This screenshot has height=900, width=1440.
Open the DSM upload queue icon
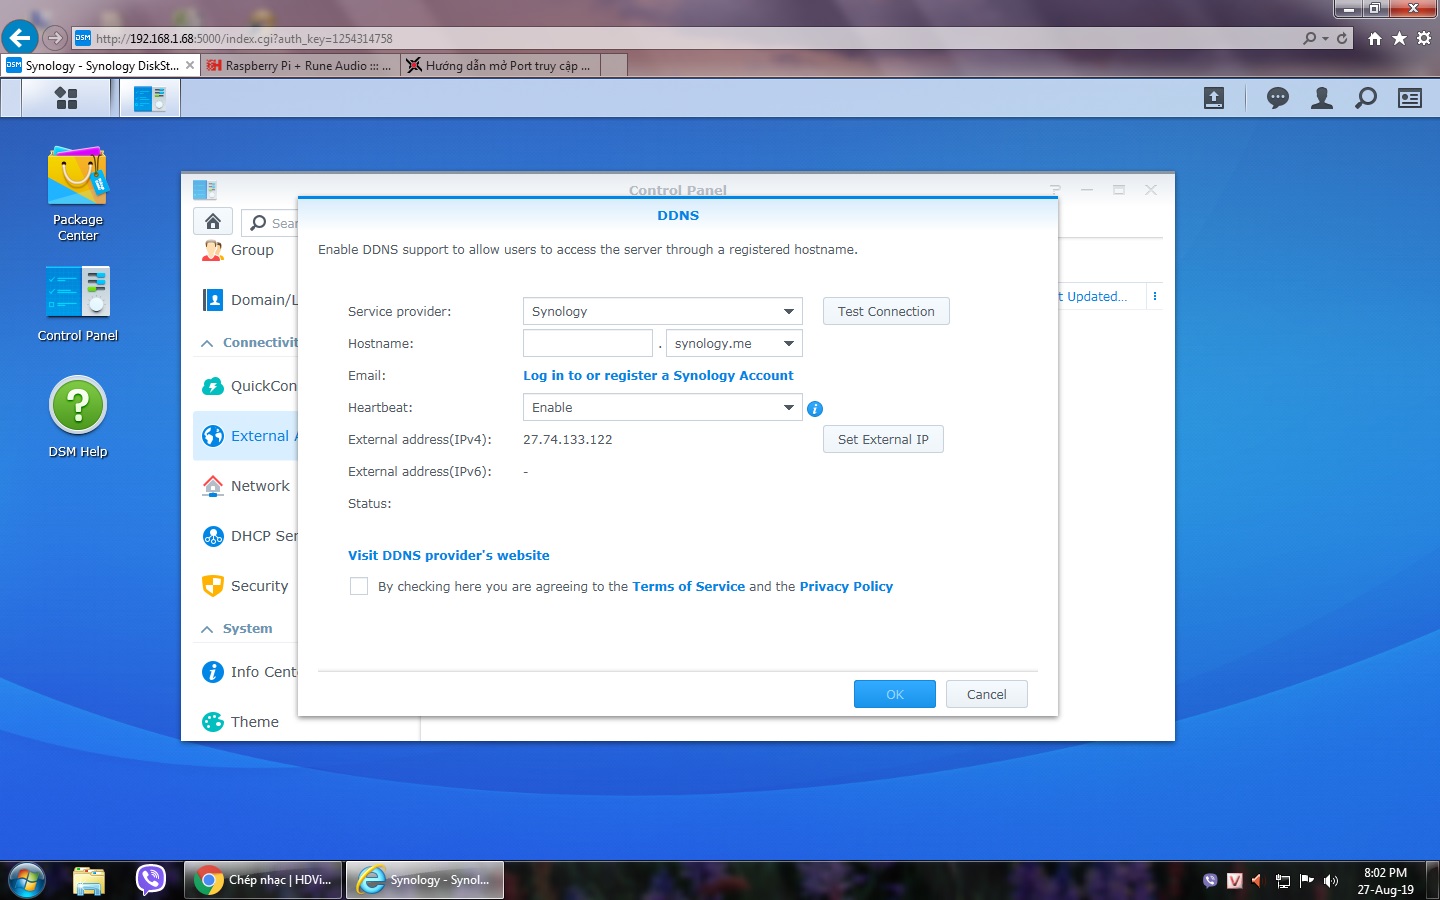pos(1214,98)
